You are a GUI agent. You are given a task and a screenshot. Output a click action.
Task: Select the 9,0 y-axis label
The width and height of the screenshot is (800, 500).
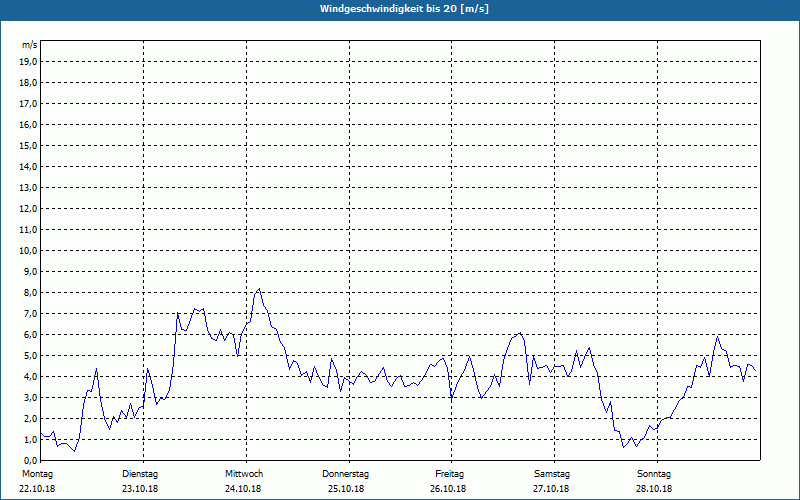[31, 271]
